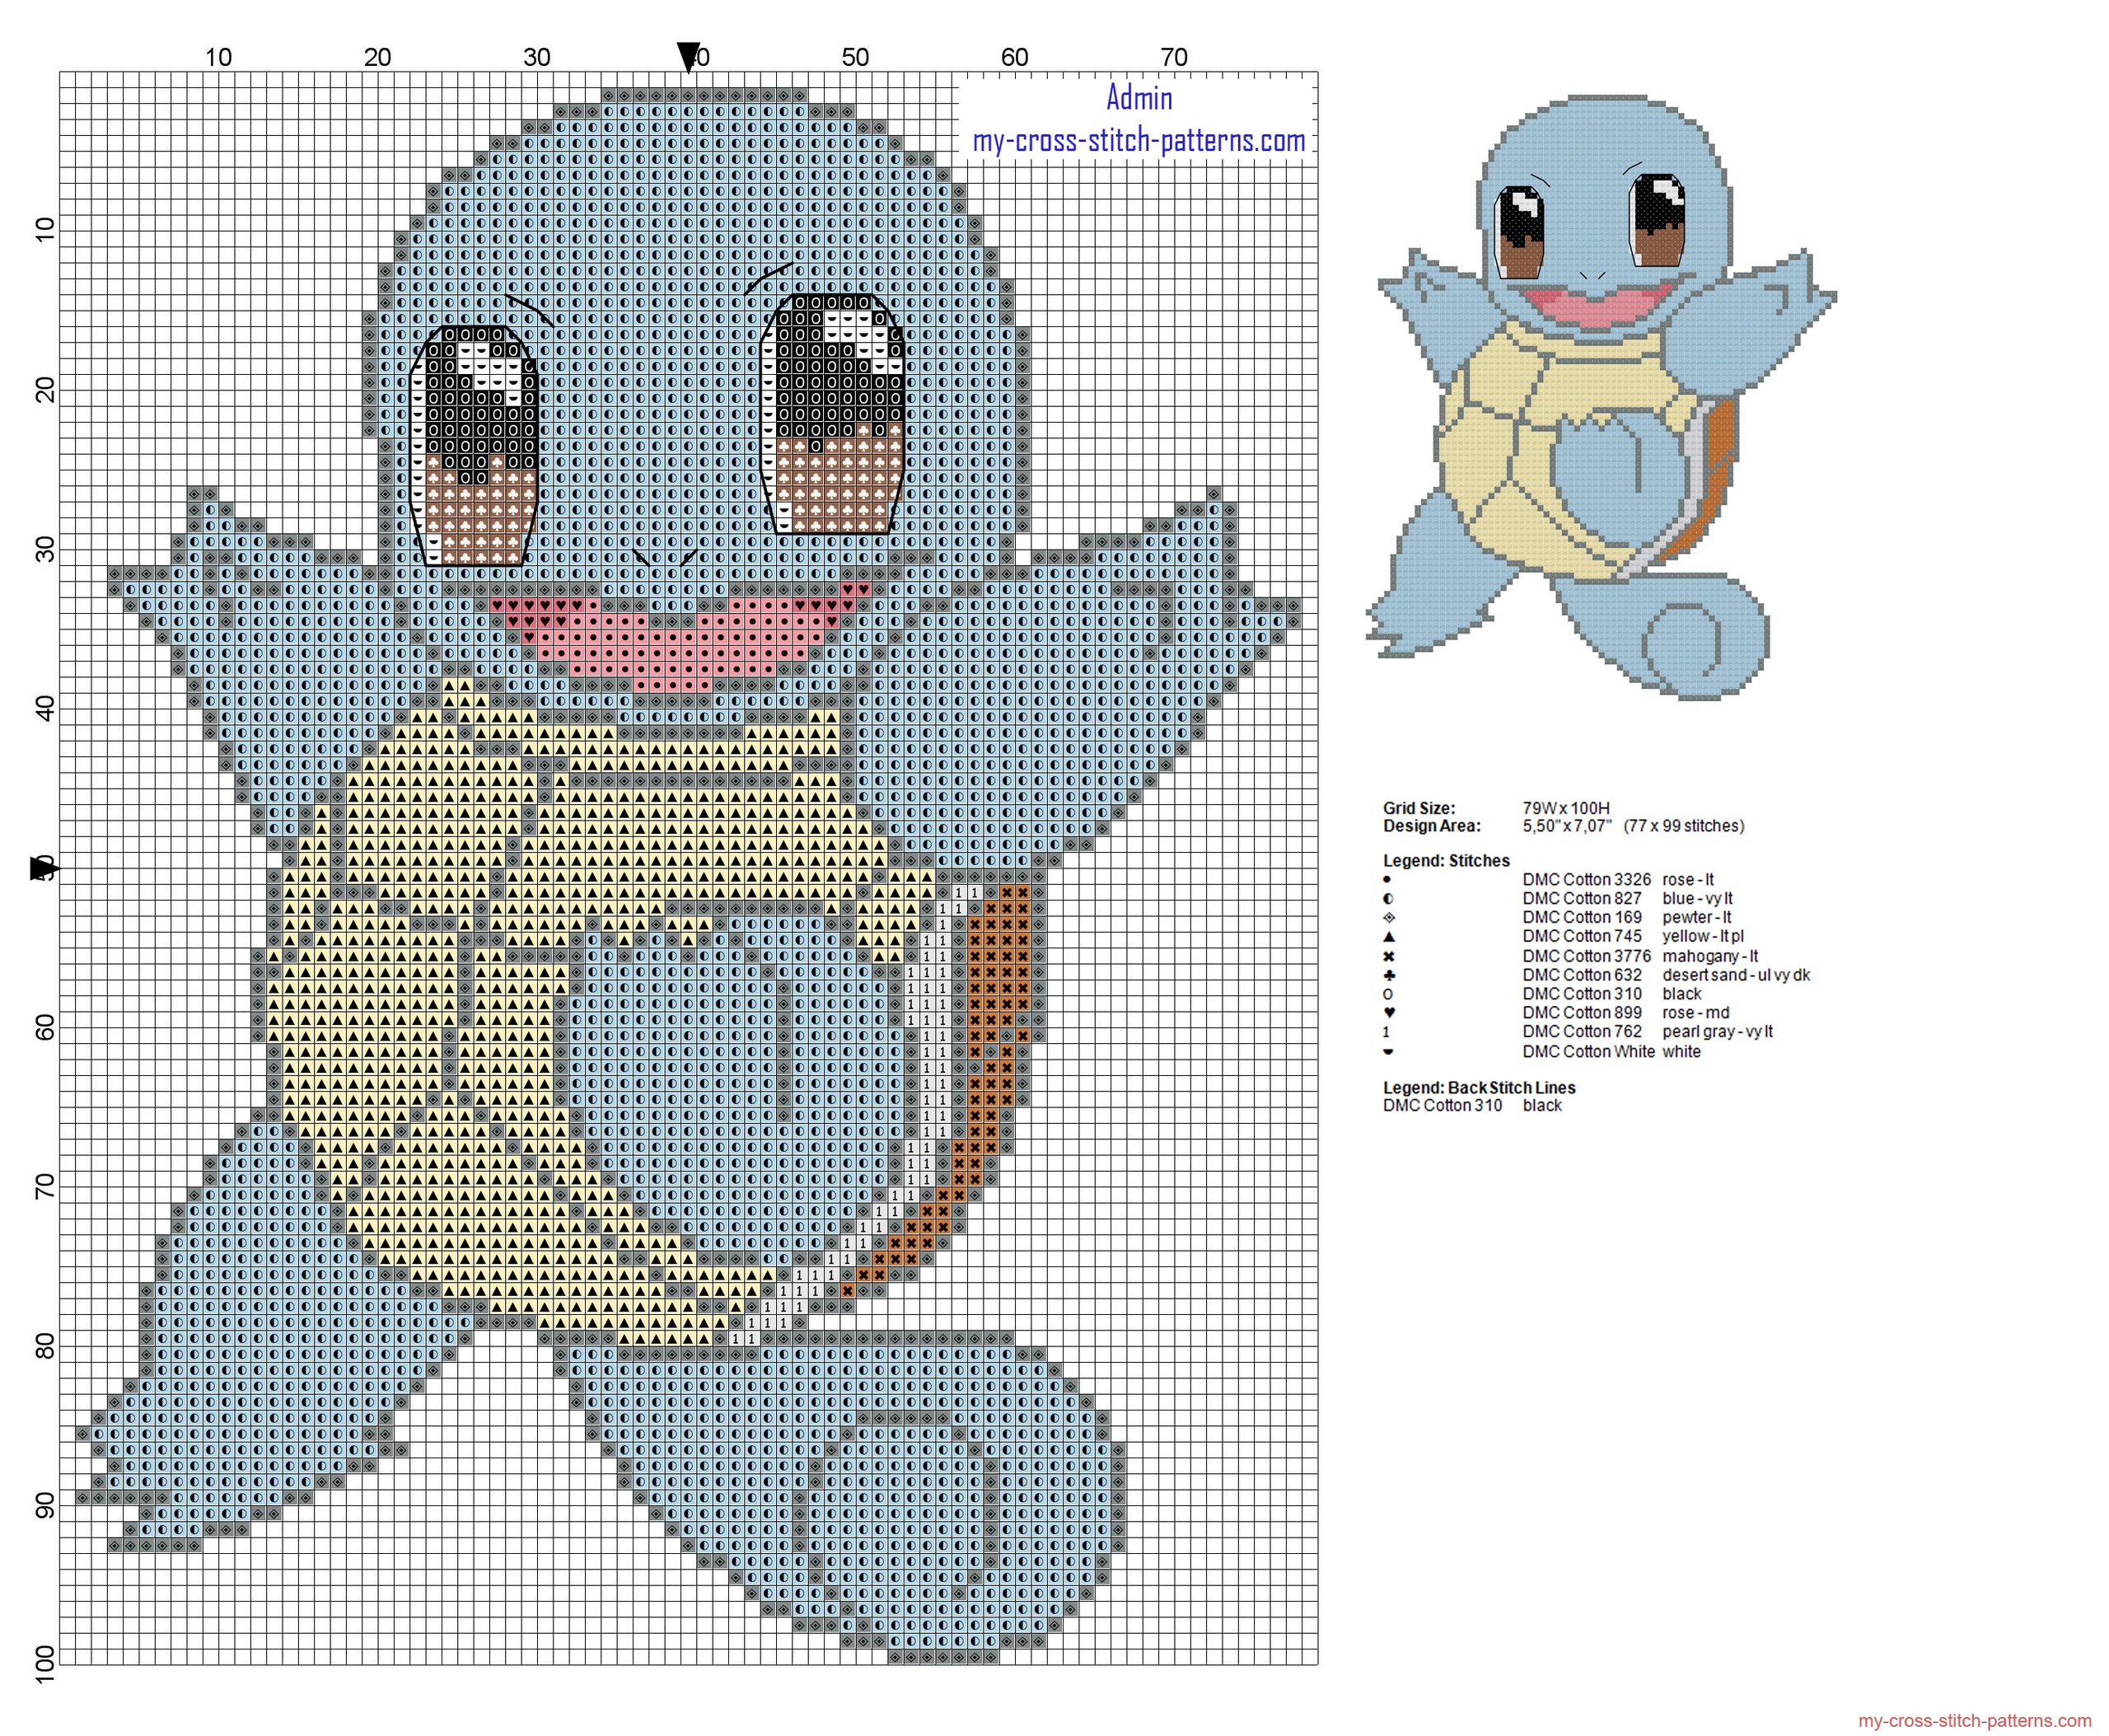Click column number 10 on top ruler
The image size is (2109, 1736).
[218, 58]
